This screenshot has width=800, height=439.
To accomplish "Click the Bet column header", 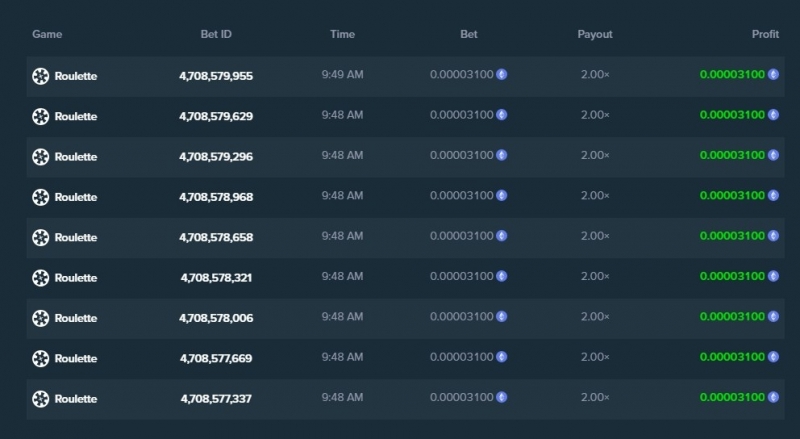I will pyautogui.click(x=469, y=34).
